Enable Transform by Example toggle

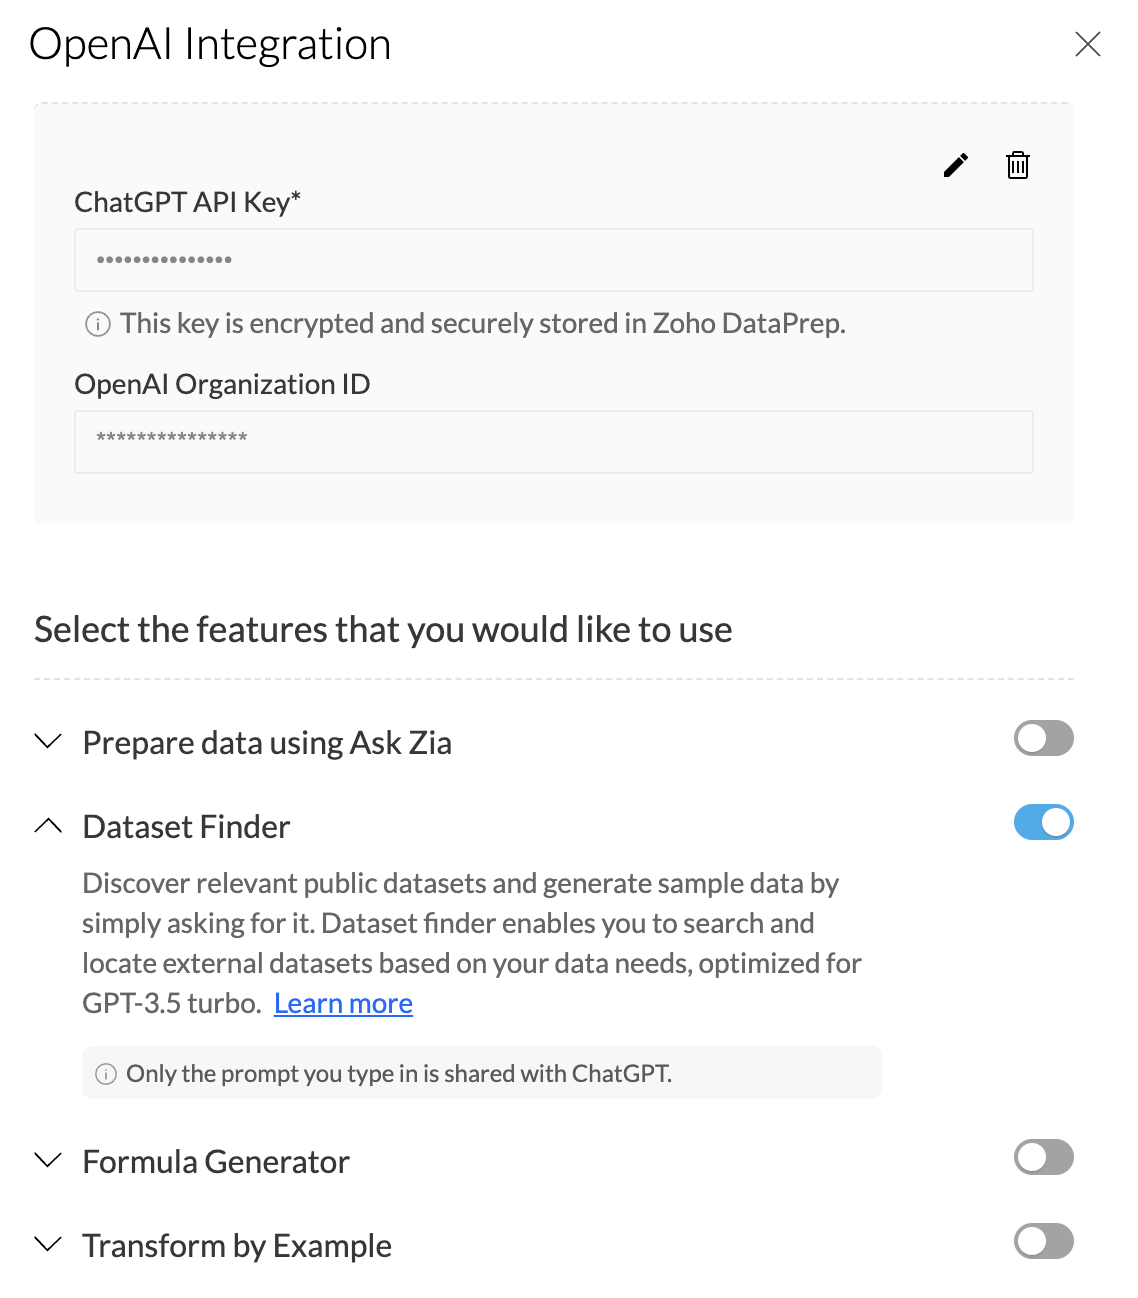(1043, 1242)
